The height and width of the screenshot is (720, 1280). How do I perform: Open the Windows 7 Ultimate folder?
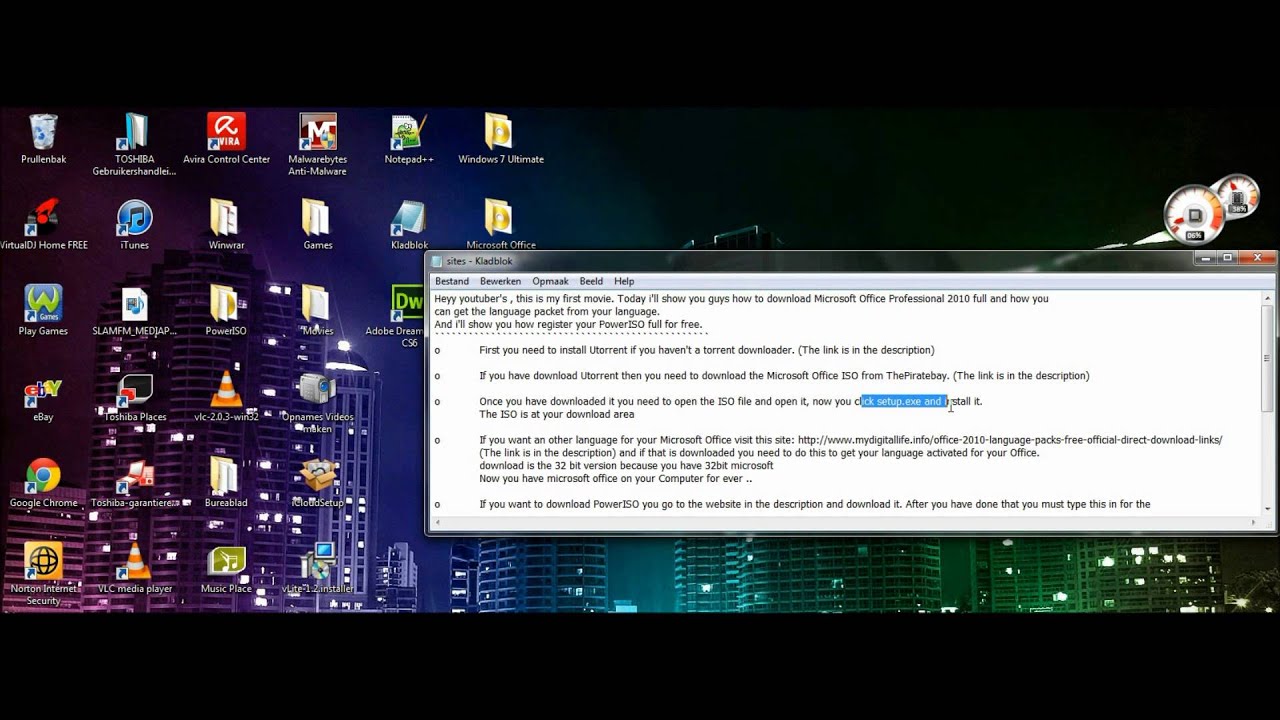pyautogui.click(x=500, y=139)
